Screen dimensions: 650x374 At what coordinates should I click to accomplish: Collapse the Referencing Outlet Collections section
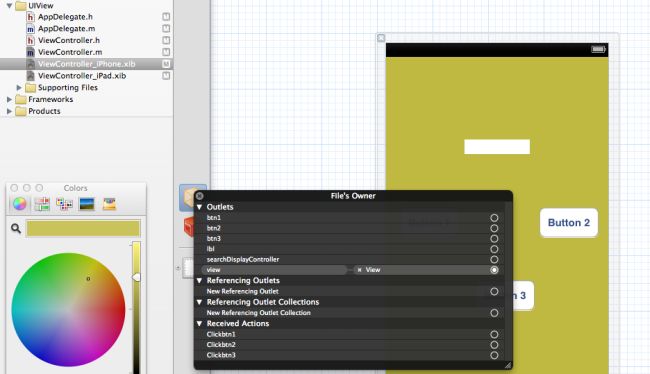pos(199,302)
